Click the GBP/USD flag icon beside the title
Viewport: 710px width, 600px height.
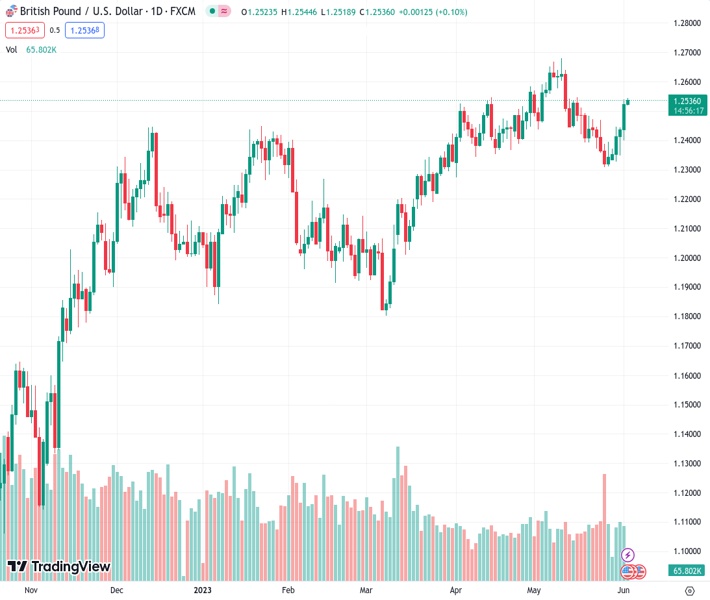coord(11,12)
